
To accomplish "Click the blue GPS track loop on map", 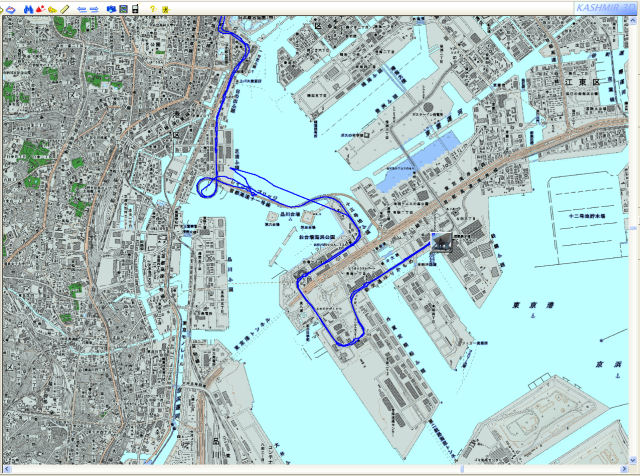I will [x=209, y=186].
